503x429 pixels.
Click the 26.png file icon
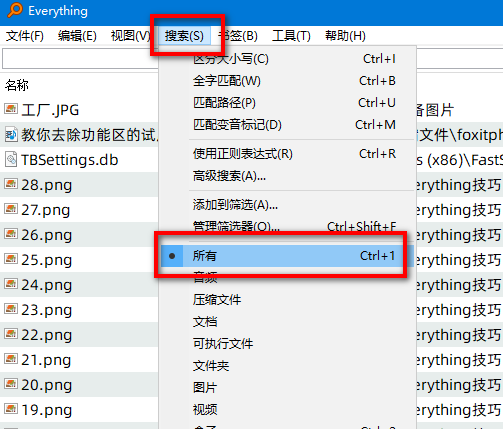(11, 234)
